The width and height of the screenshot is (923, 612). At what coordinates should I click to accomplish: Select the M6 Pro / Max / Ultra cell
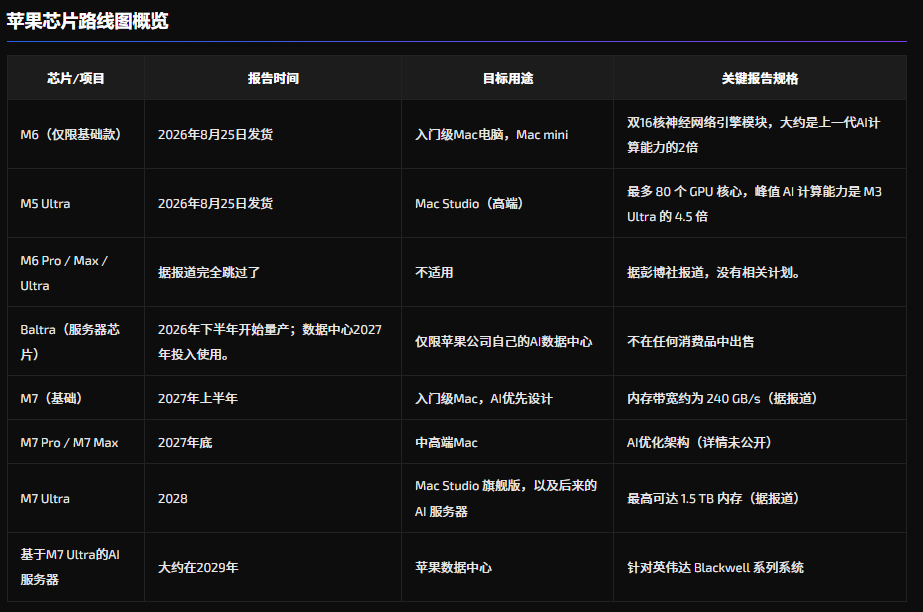click(x=76, y=272)
